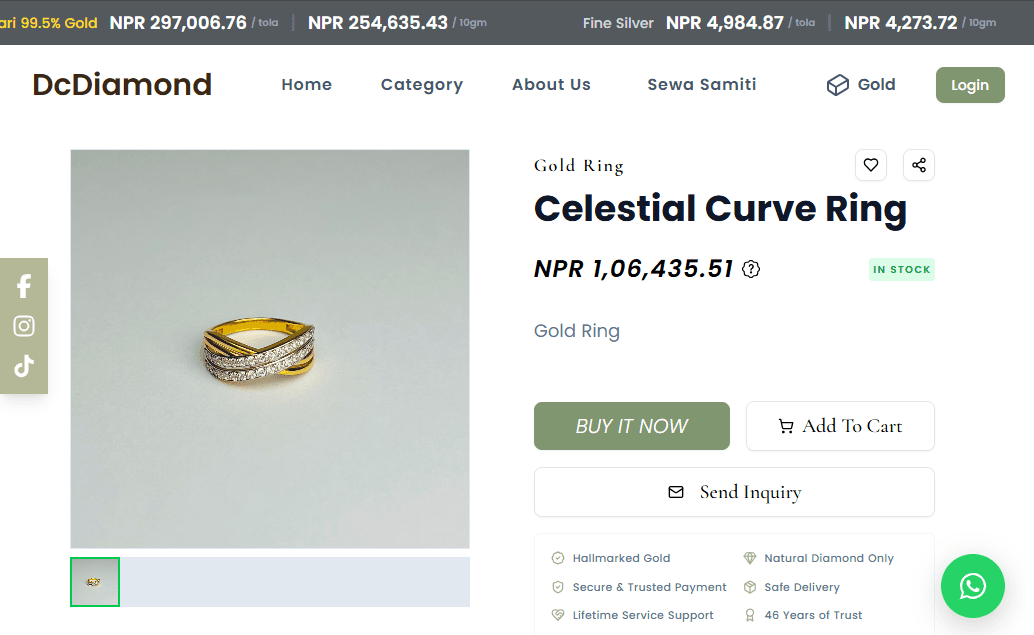Screen dimensions: 1034x635
Task: Open the Home menu item
Action: (307, 84)
